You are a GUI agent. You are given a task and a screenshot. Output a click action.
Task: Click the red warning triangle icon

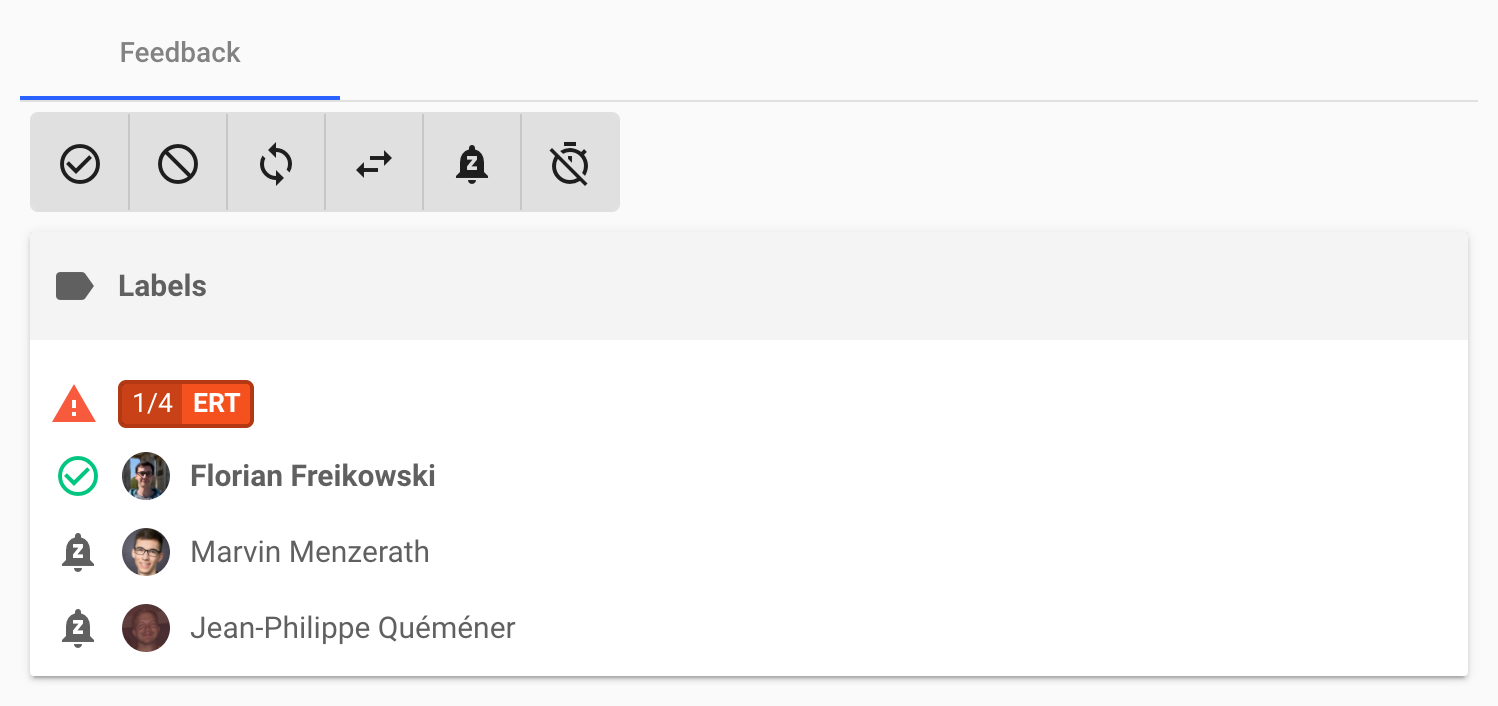click(x=74, y=404)
